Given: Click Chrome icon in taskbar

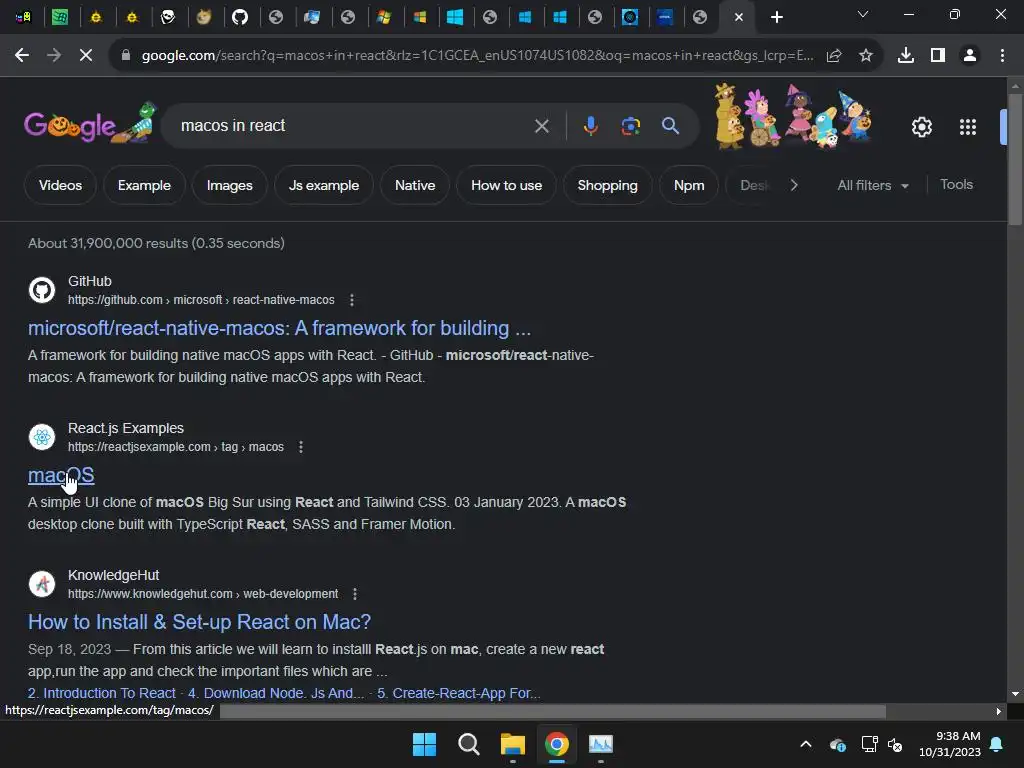Looking at the screenshot, I should pyautogui.click(x=556, y=744).
